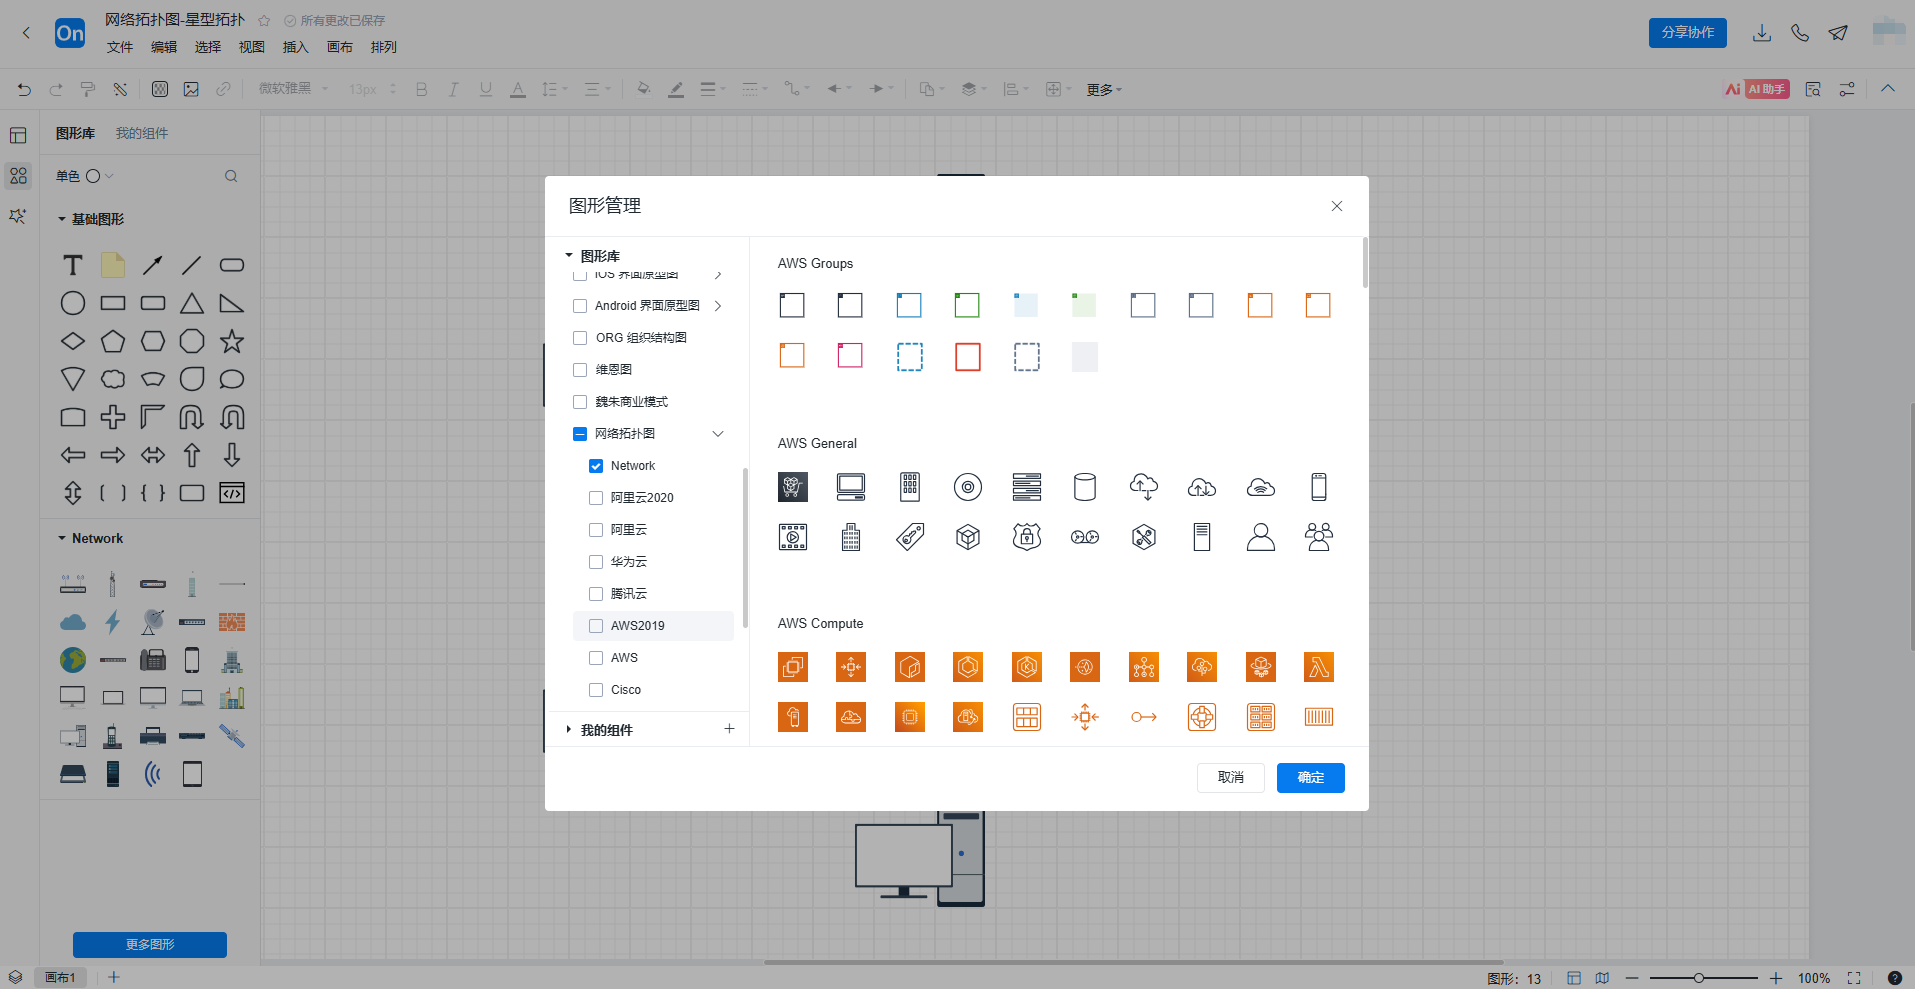
Task: Click the AWS Lambda icon in AWS Compute
Action: pos(1318,667)
